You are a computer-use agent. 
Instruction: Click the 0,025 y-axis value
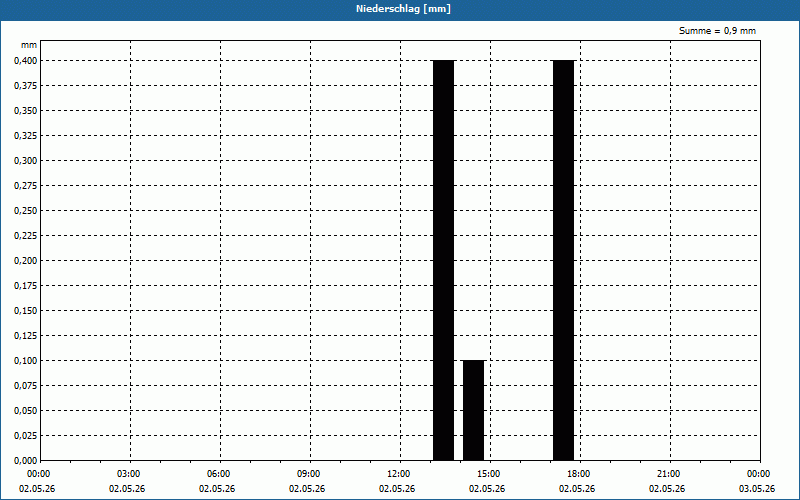(x=25, y=436)
